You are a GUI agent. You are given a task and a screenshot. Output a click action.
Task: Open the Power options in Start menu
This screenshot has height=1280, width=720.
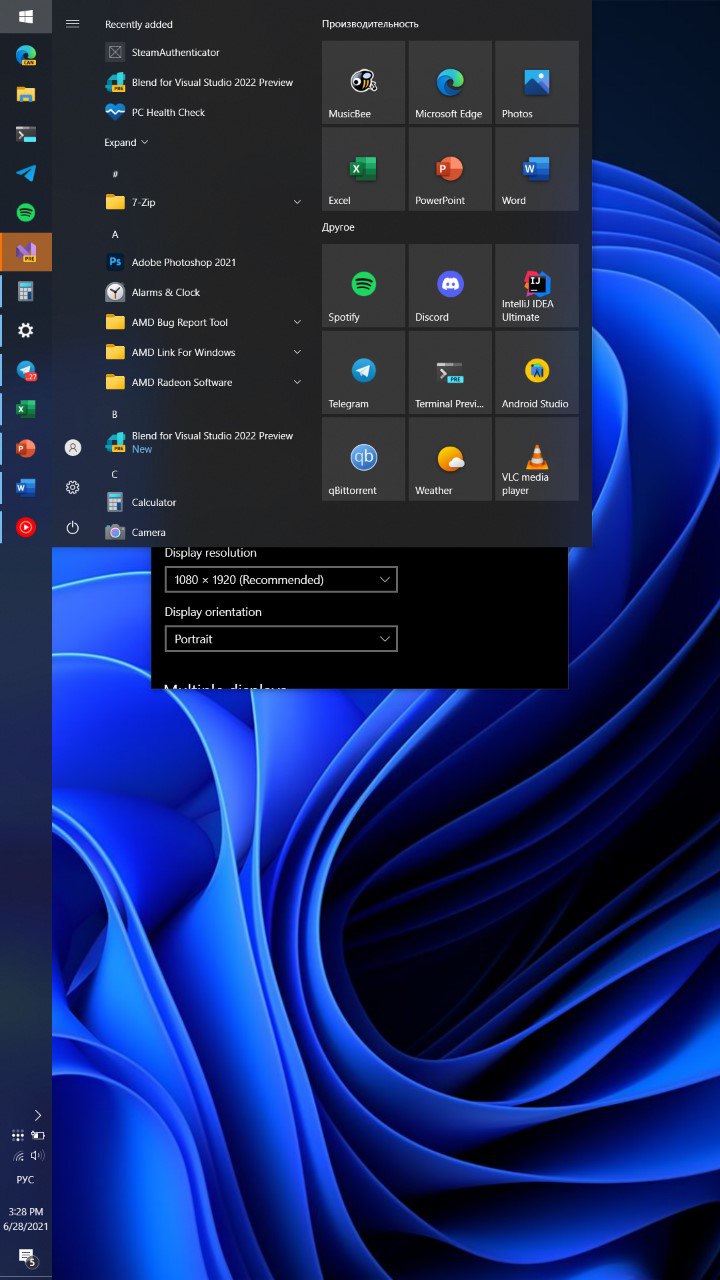pyautogui.click(x=72, y=527)
